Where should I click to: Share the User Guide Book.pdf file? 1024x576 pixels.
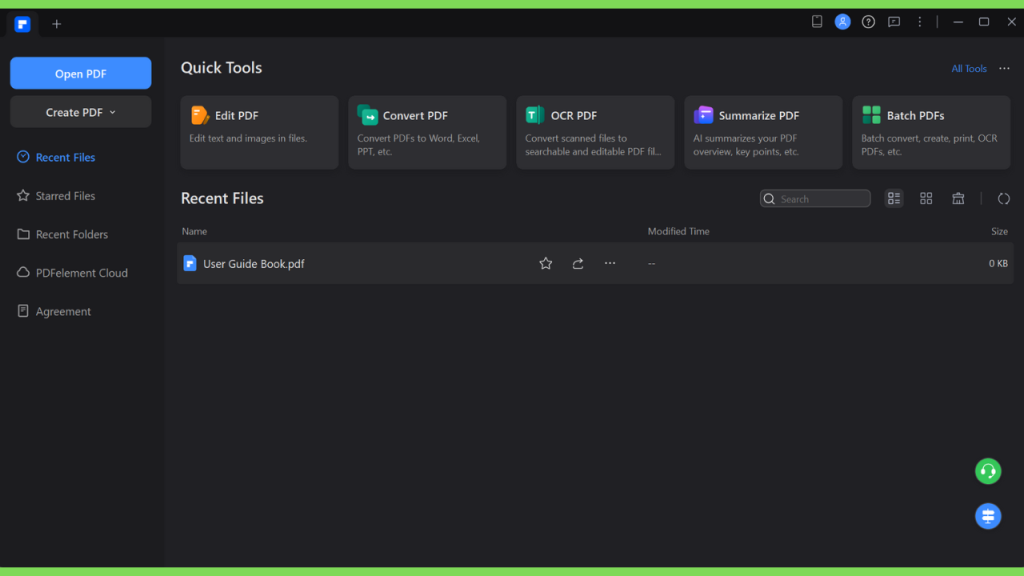tap(578, 263)
